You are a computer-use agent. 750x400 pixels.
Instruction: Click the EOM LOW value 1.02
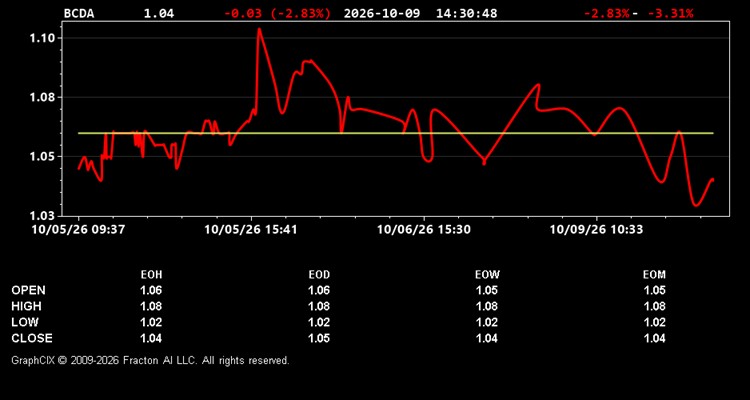(654, 322)
